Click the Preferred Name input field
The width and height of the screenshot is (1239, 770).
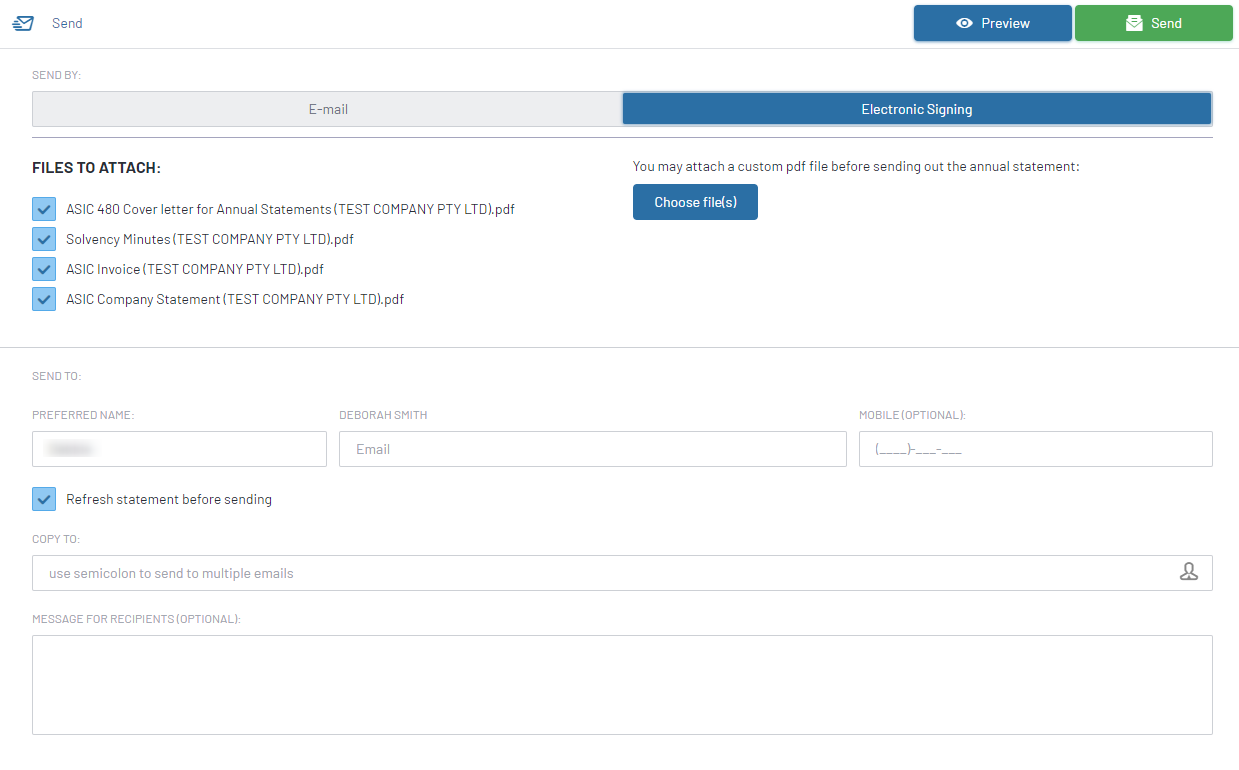coord(178,448)
